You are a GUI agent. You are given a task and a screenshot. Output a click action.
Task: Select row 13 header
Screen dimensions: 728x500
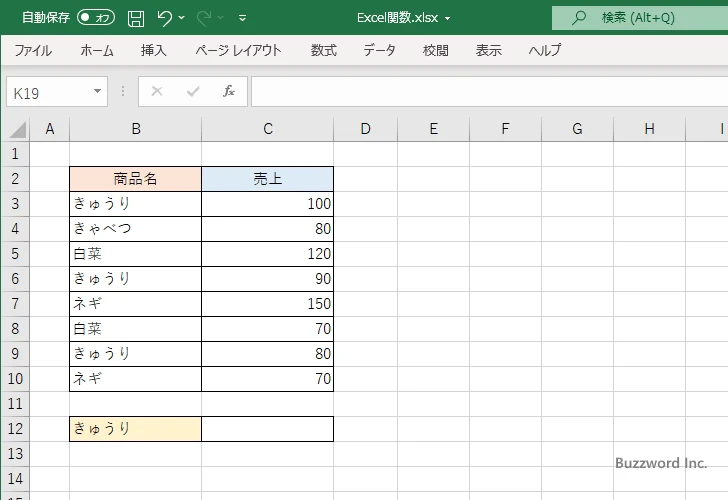[15, 454]
